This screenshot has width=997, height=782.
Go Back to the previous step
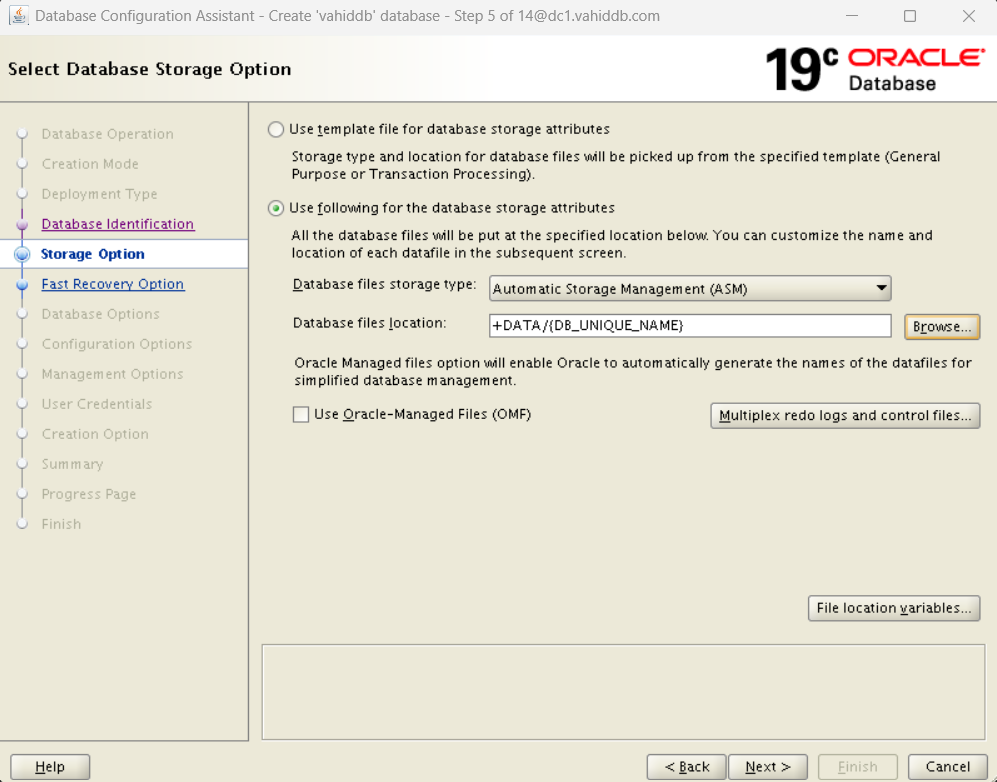[x=686, y=767]
